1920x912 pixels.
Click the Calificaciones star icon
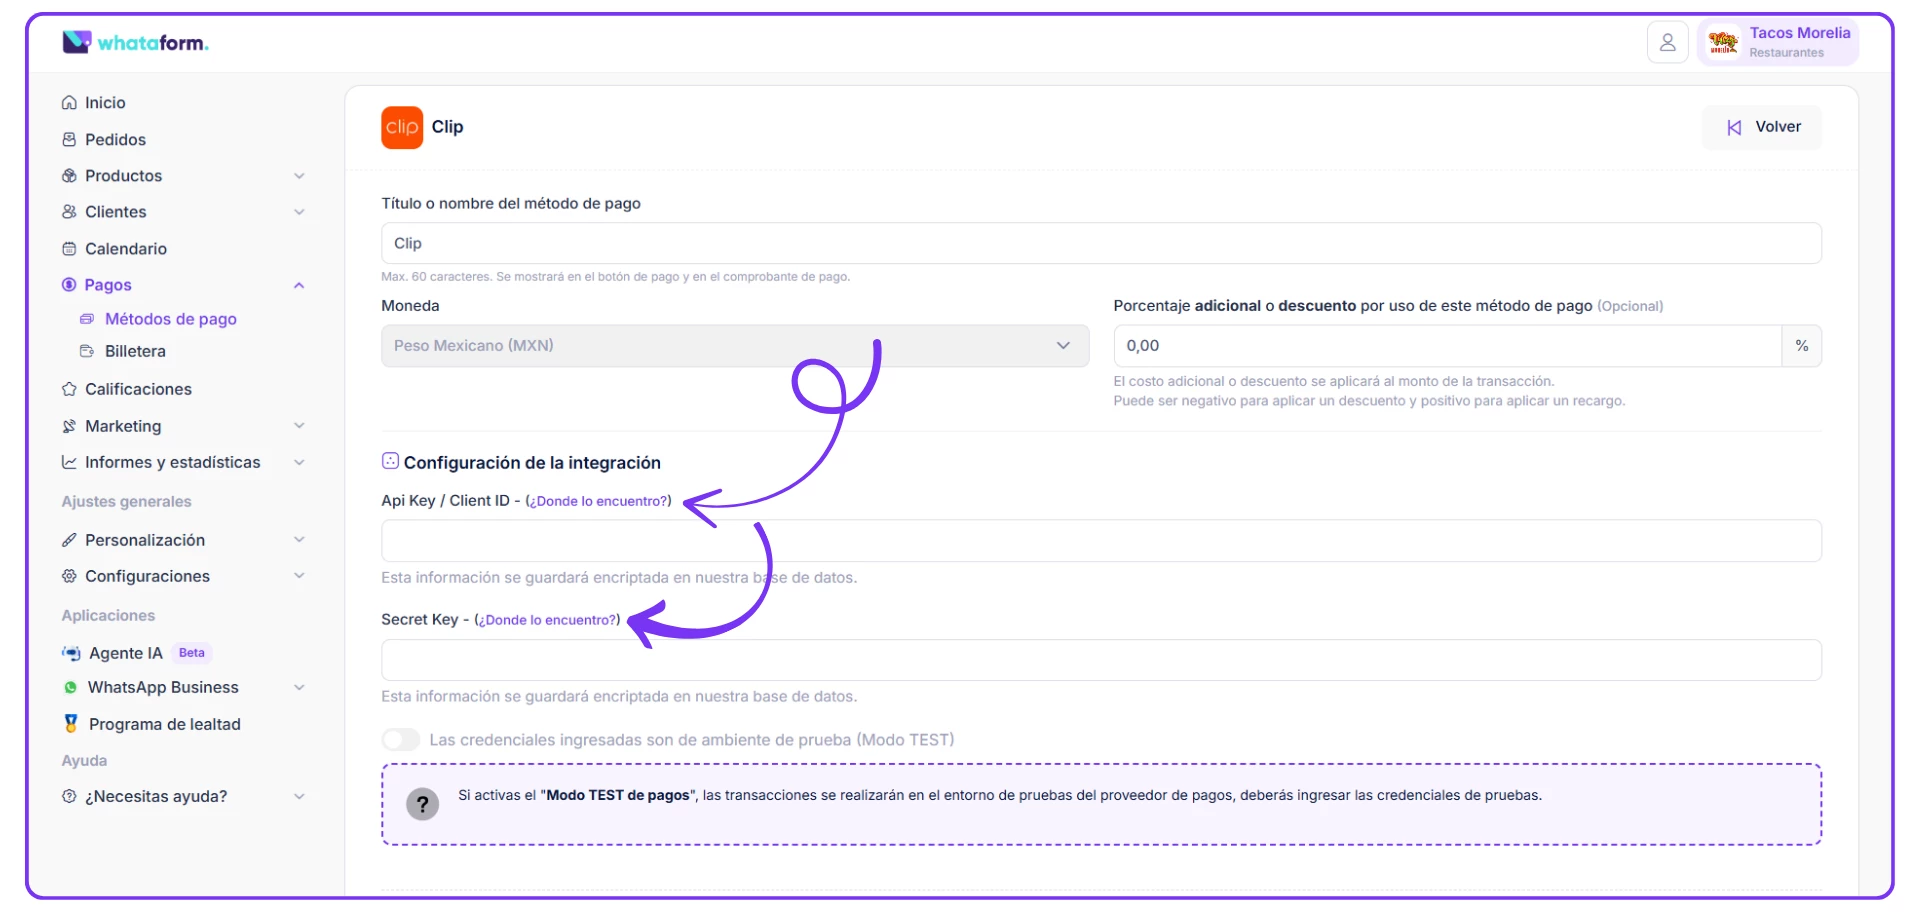coord(69,389)
